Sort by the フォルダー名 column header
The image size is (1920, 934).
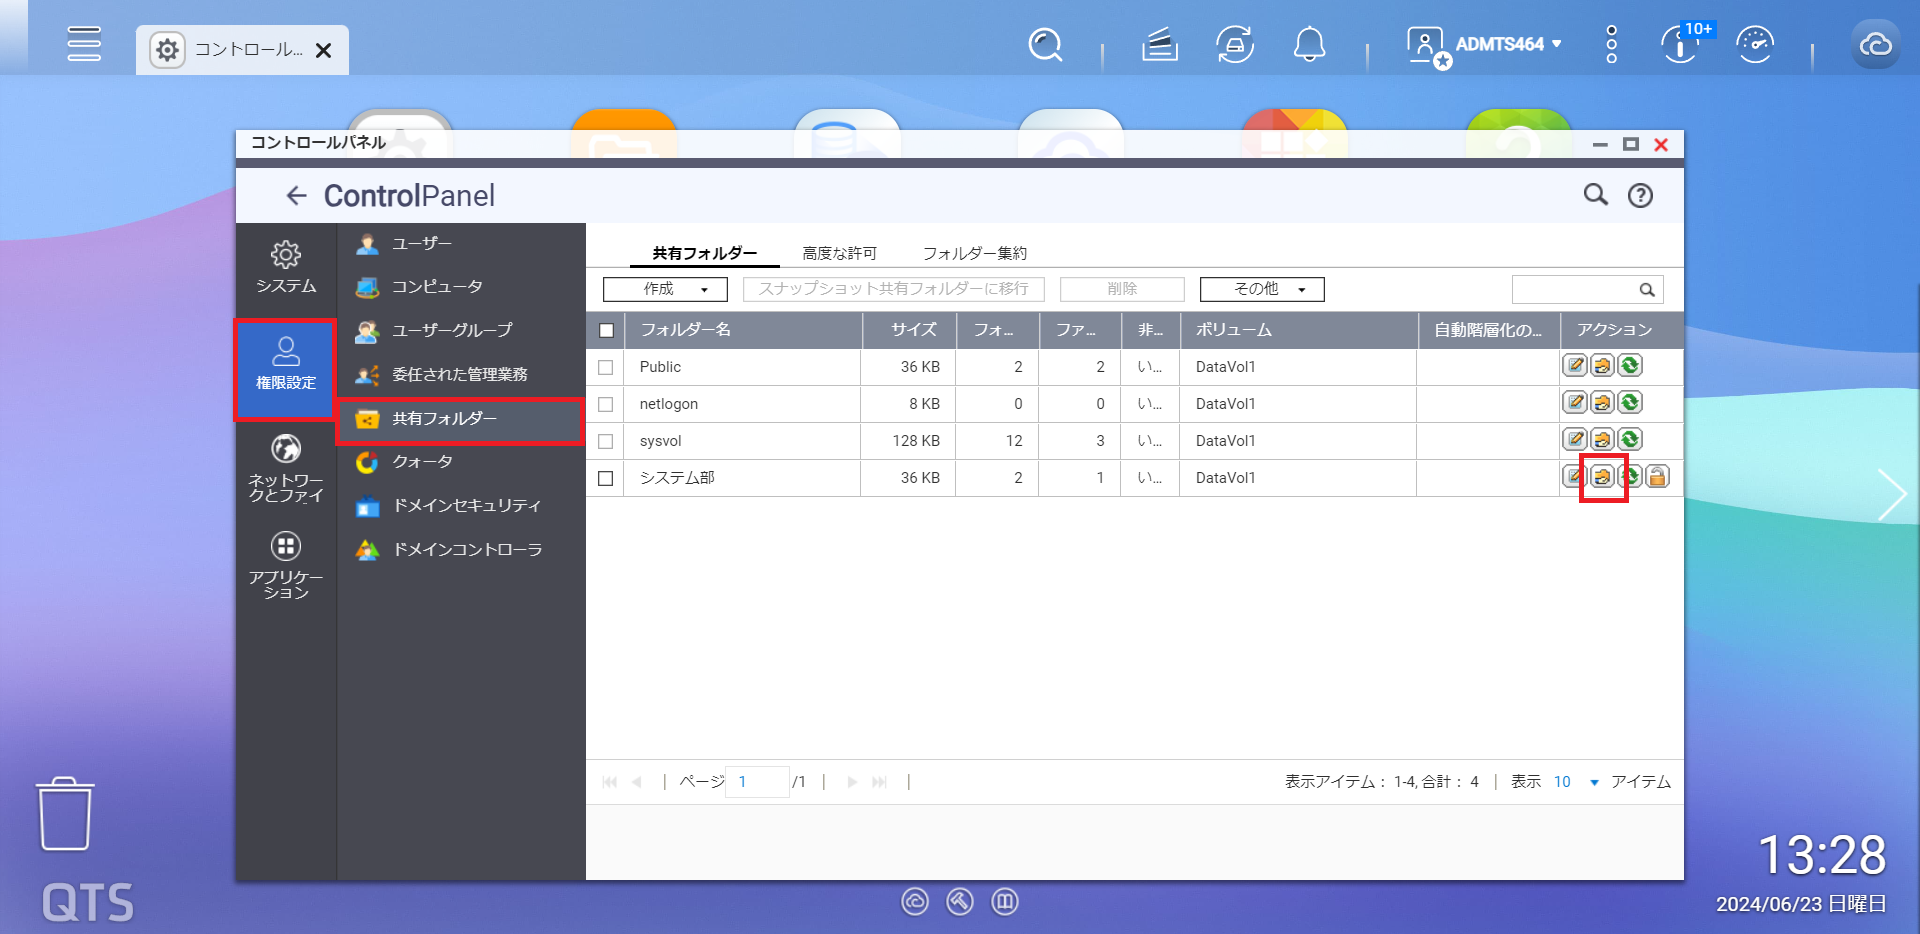[x=742, y=330]
